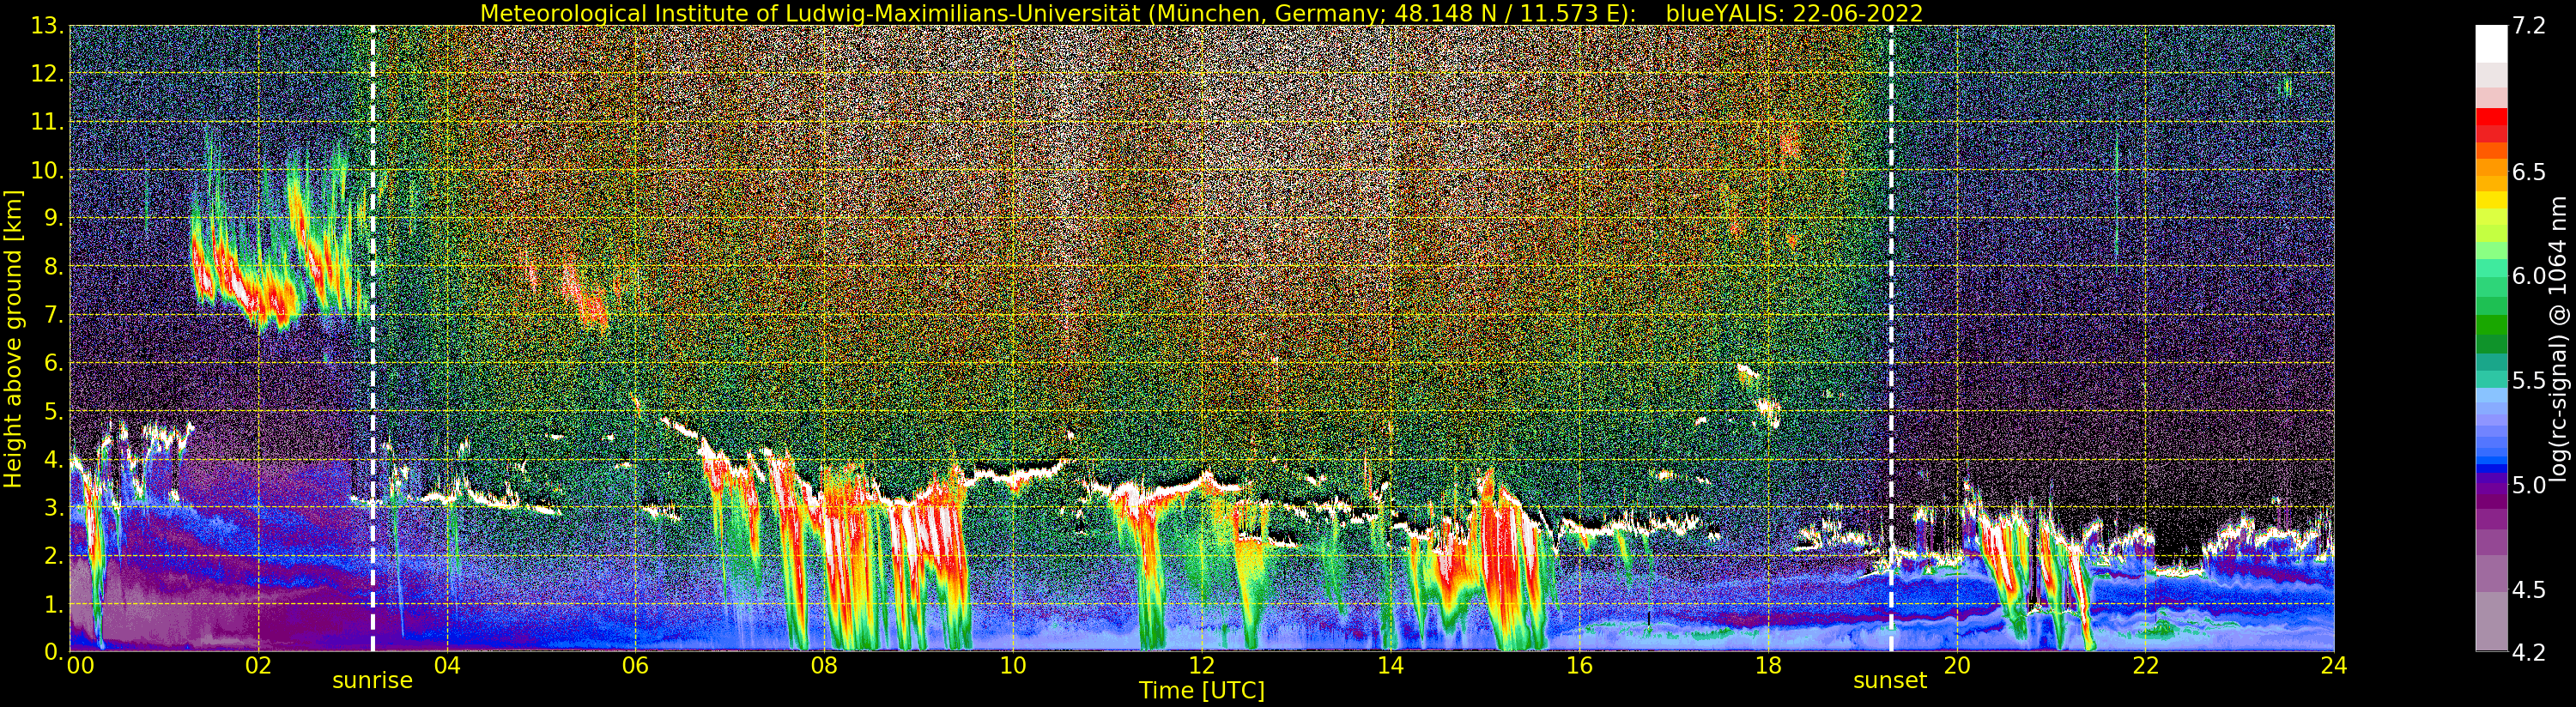Click the height tick label '12.'
Image resolution: width=2576 pixels, height=707 pixels.
point(46,74)
